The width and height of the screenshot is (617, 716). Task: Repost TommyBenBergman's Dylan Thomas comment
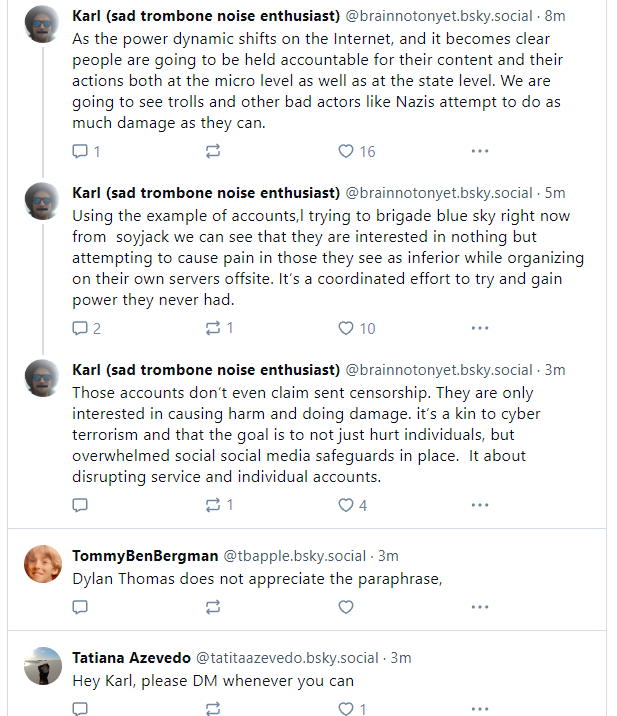pyautogui.click(x=213, y=607)
